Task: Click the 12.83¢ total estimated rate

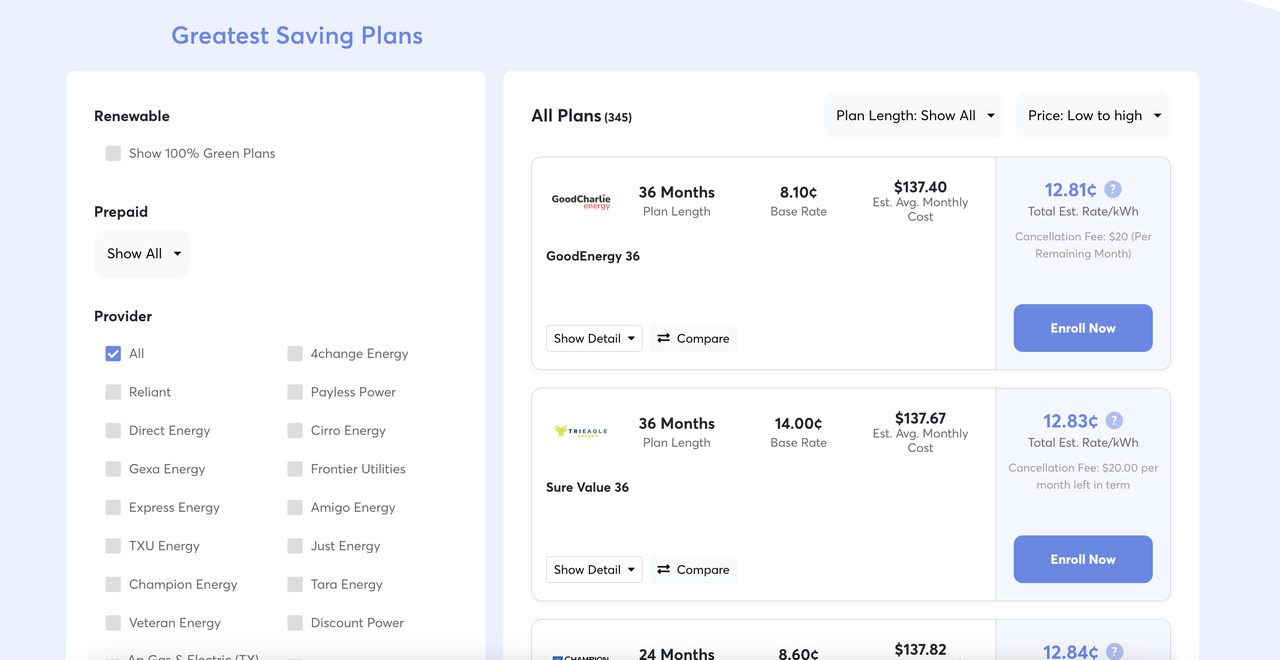Action: point(1070,421)
